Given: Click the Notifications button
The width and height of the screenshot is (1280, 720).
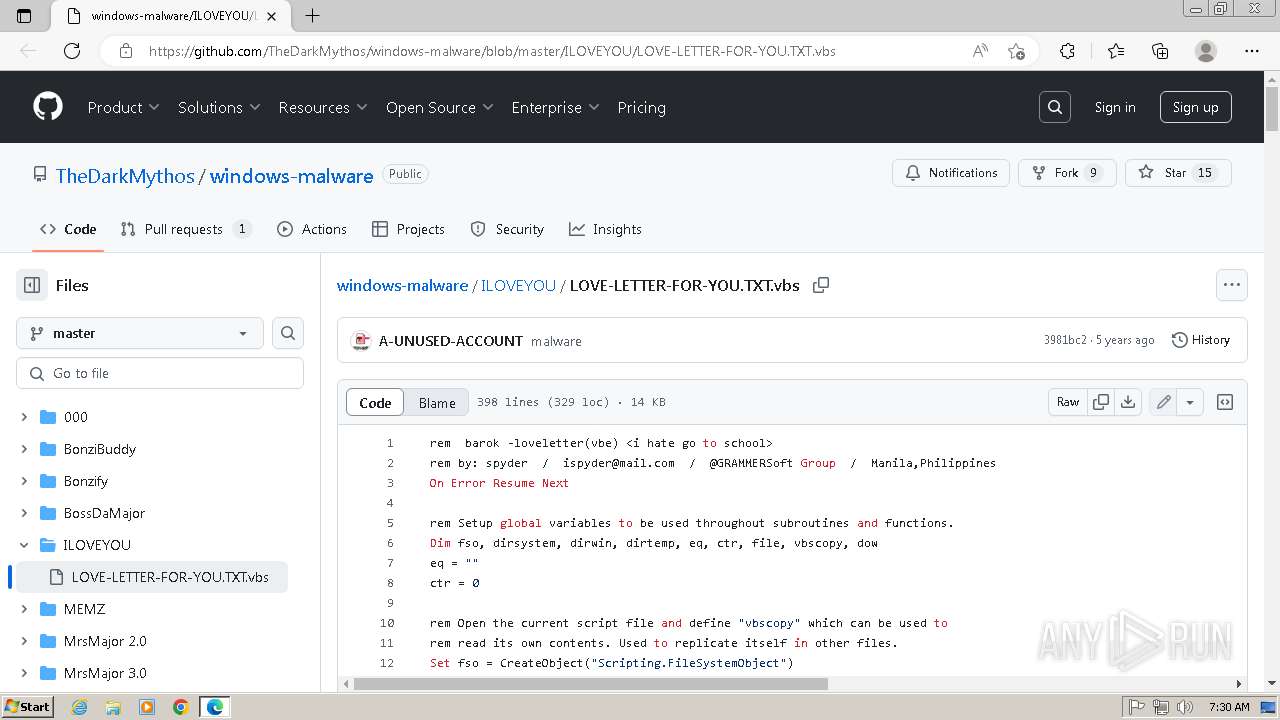Looking at the screenshot, I should click(951, 173).
